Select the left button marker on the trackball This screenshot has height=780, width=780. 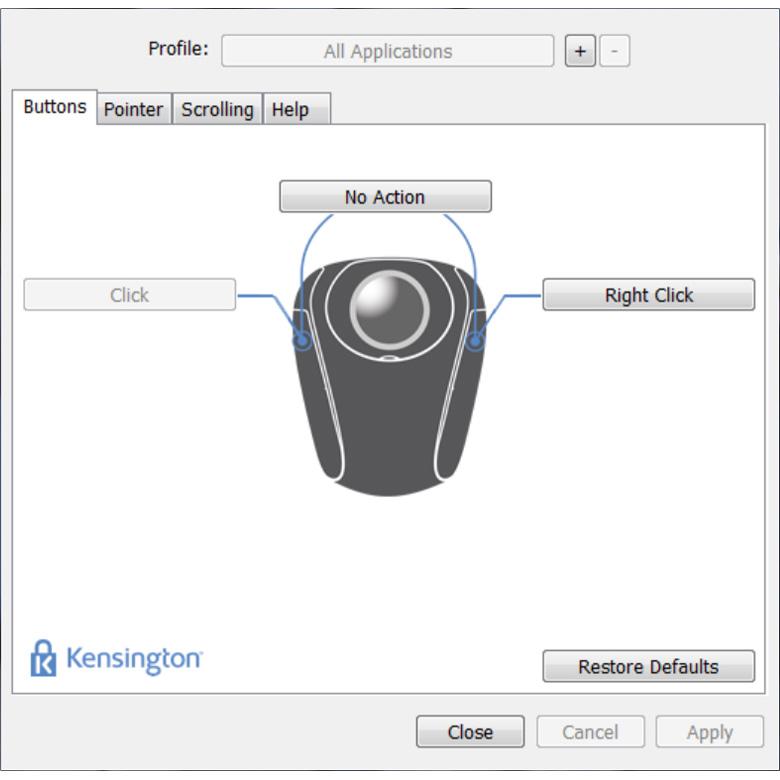[302, 341]
